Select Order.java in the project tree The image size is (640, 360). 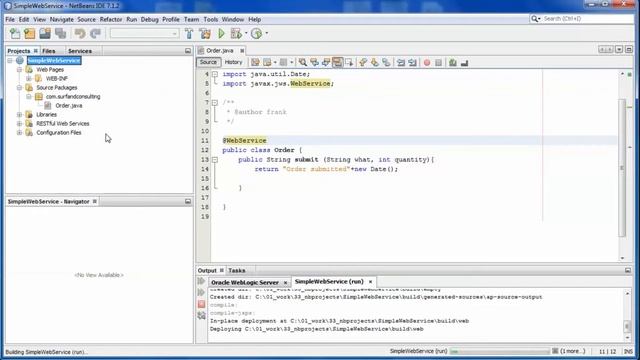[69, 106]
